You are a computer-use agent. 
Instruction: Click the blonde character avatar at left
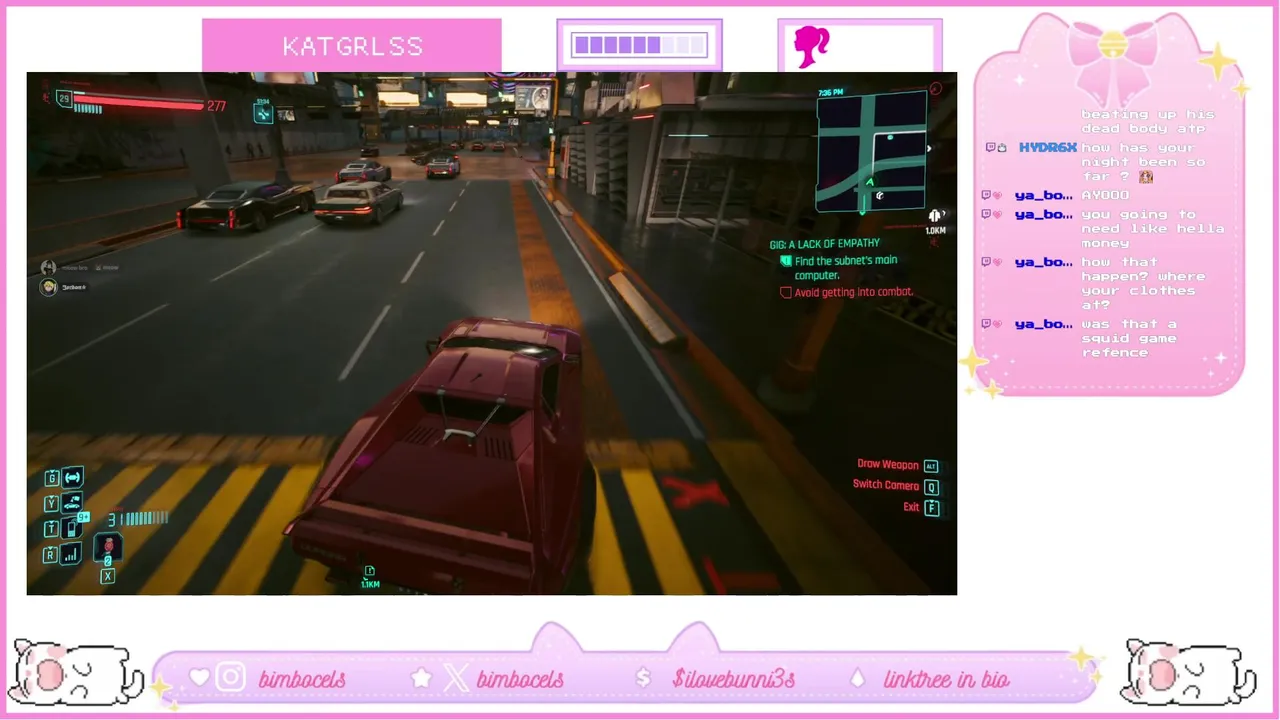pos(48,288)
